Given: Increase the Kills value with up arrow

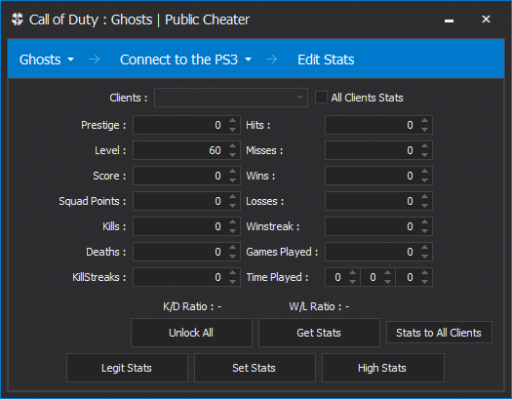Looking at the screenshot, I should coord(233,222).
